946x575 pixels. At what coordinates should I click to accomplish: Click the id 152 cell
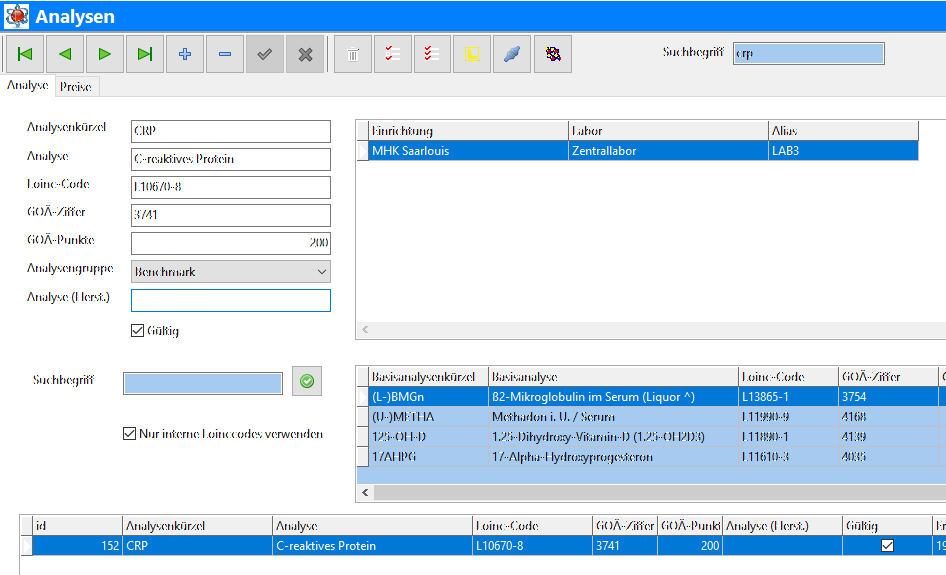pyautogui.click(x=77, y=545)
